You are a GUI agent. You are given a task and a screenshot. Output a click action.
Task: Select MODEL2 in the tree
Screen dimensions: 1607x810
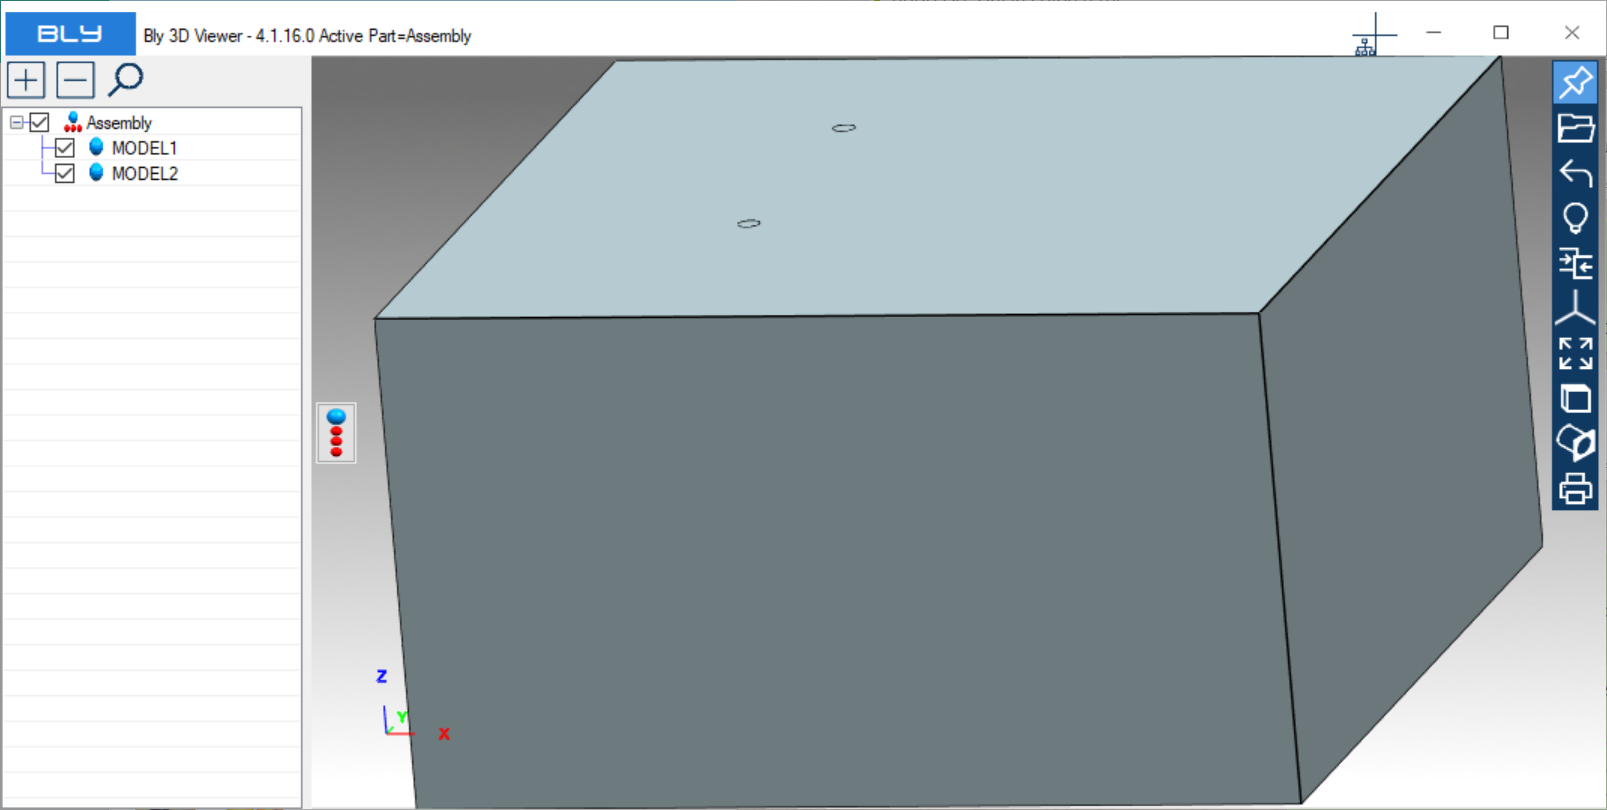(145, 173)
